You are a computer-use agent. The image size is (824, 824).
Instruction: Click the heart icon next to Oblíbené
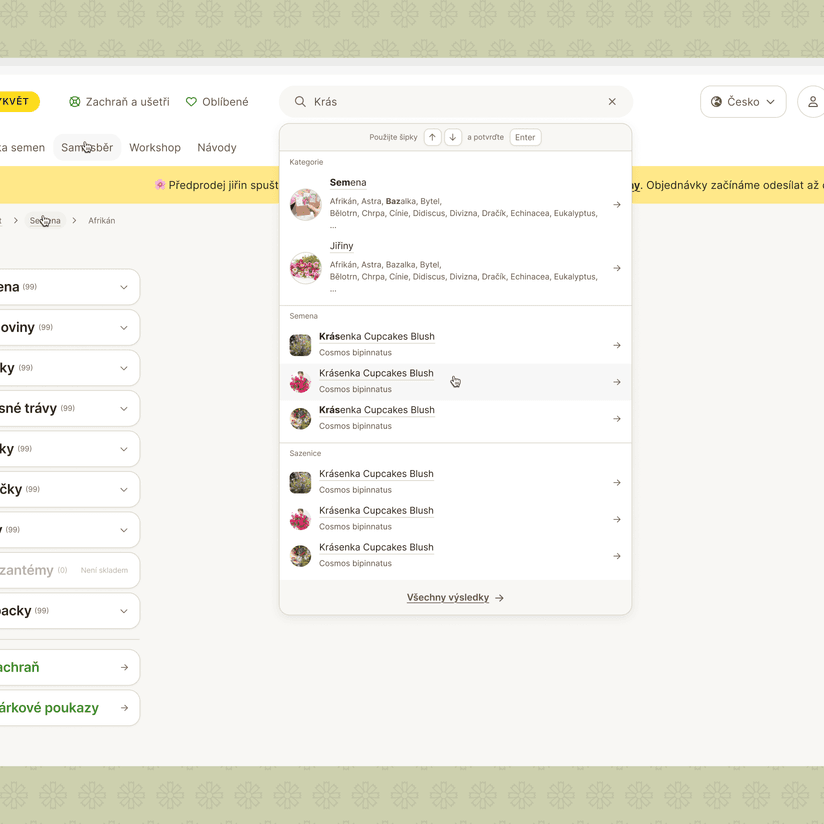191,101
